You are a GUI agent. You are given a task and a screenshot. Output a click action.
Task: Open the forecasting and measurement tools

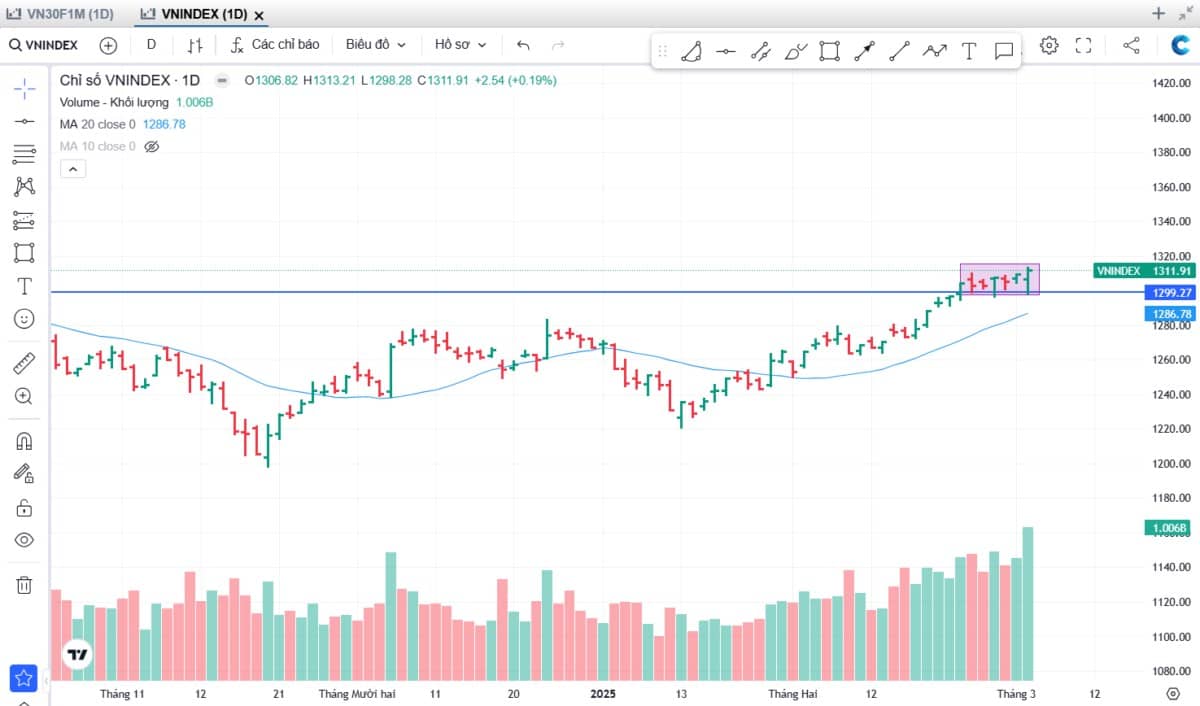click(x=24, y=220)
